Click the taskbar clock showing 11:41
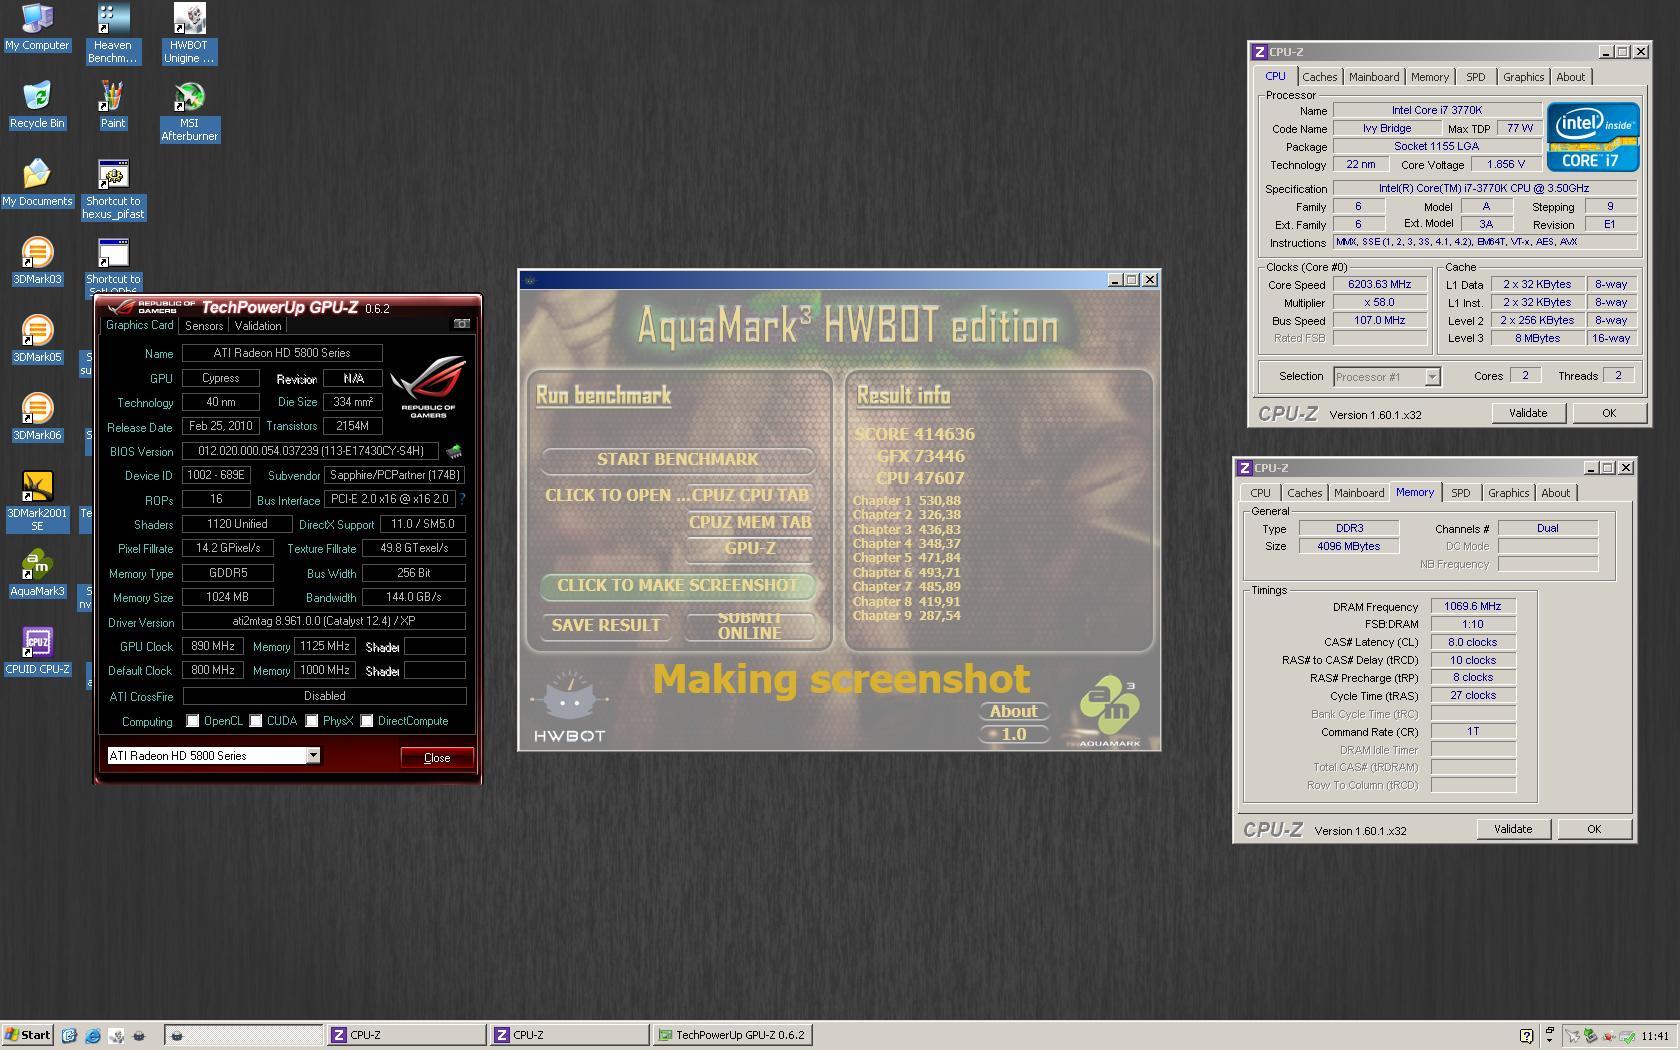Screen dimensions: 1680x1050 (x=1655, y=1036)
